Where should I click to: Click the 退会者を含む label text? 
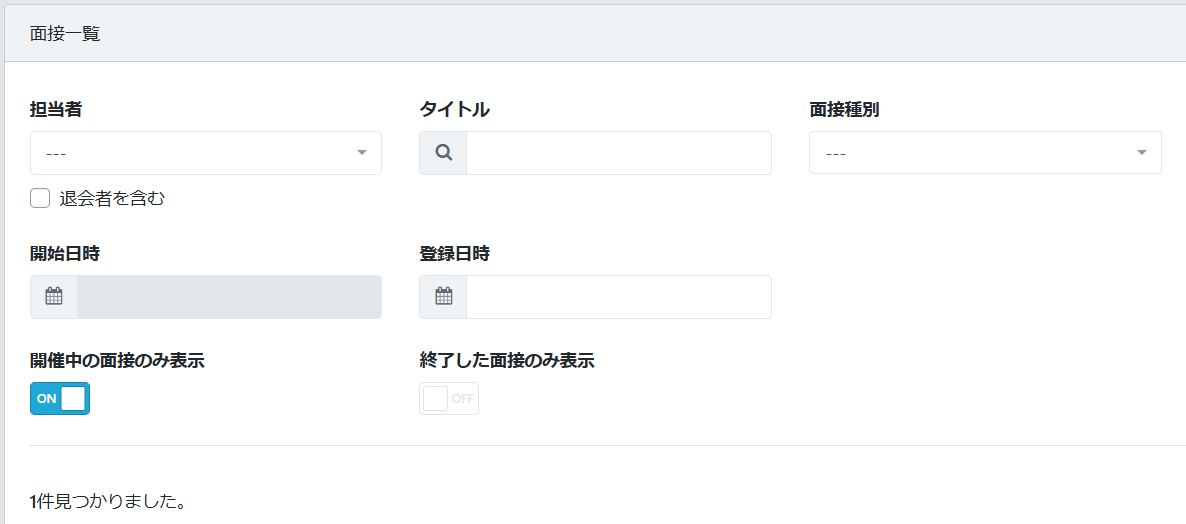point(112,198)
